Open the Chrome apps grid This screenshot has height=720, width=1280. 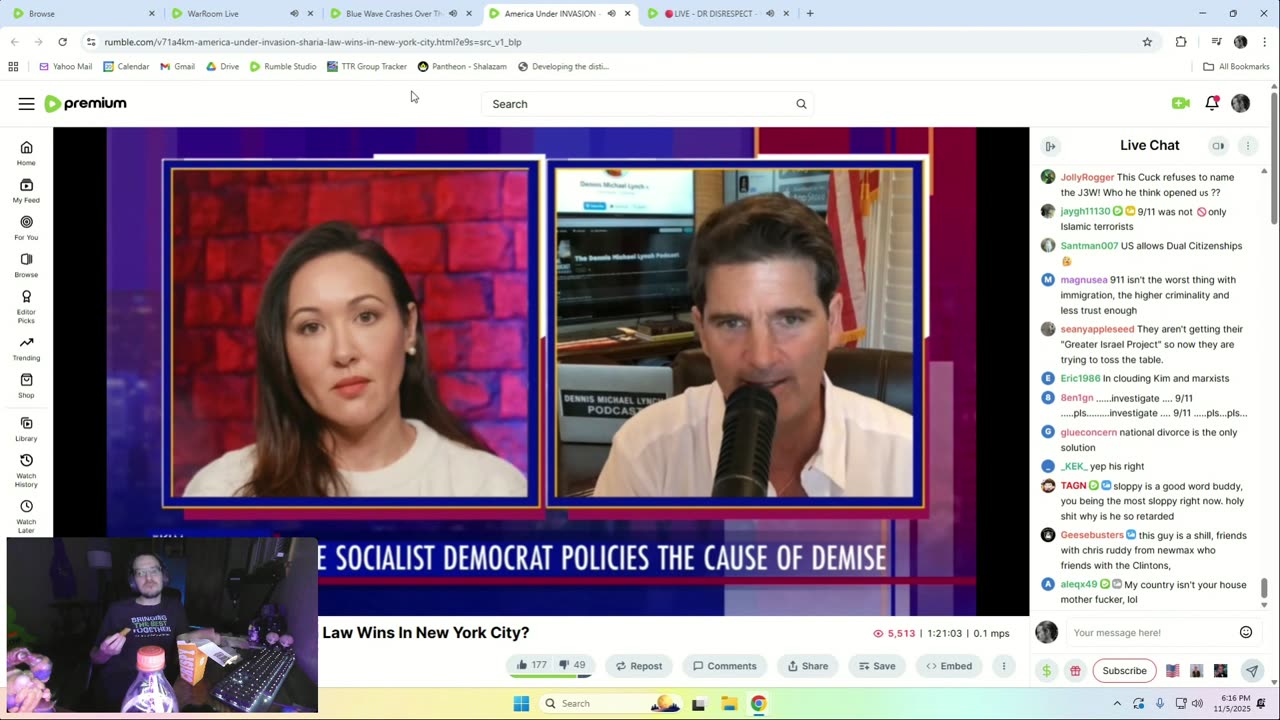[13, 67]
